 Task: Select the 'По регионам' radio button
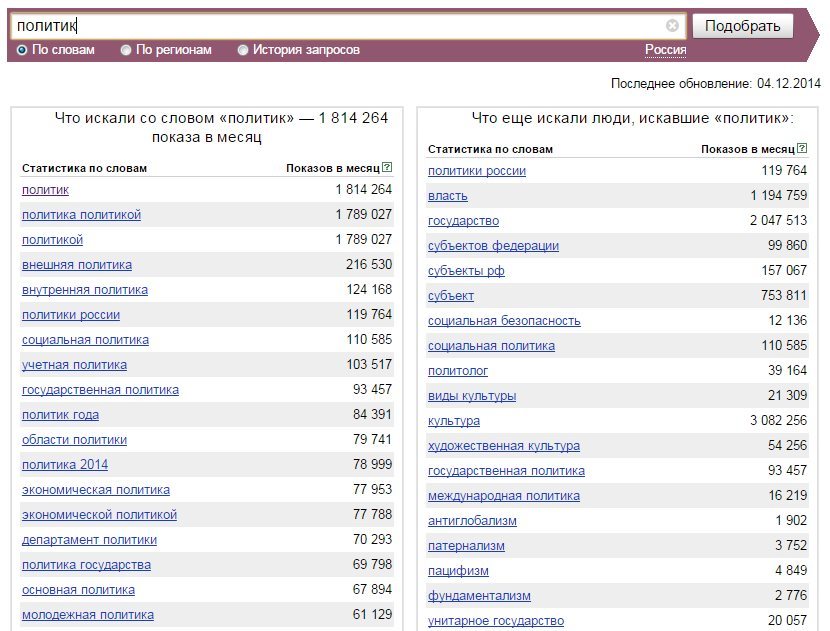tap(125, 50)
